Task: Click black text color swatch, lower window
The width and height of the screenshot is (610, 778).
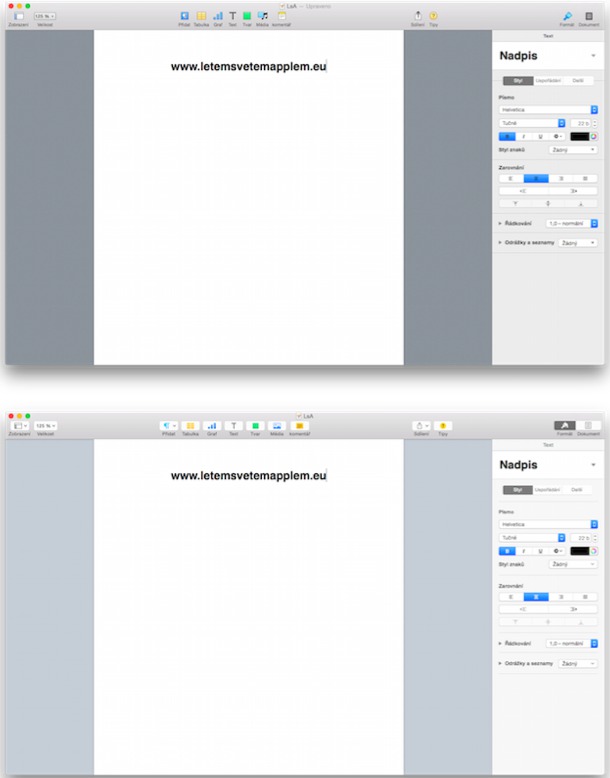Action: pos(579,551)
